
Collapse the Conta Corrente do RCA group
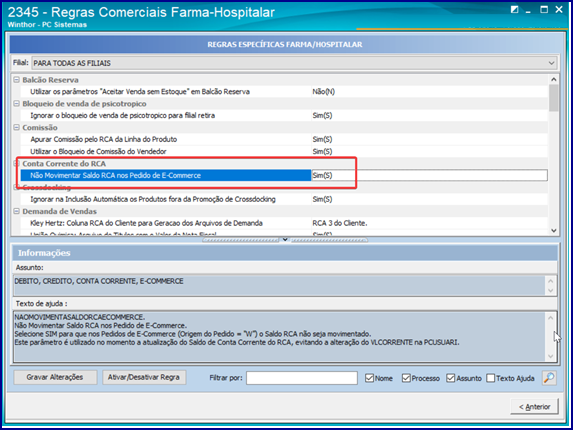(16, 163)
